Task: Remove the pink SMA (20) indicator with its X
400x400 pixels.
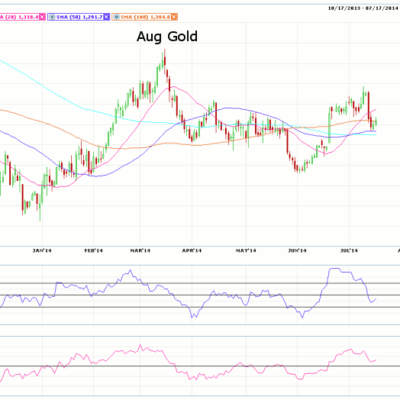Action: coord(42,17)
